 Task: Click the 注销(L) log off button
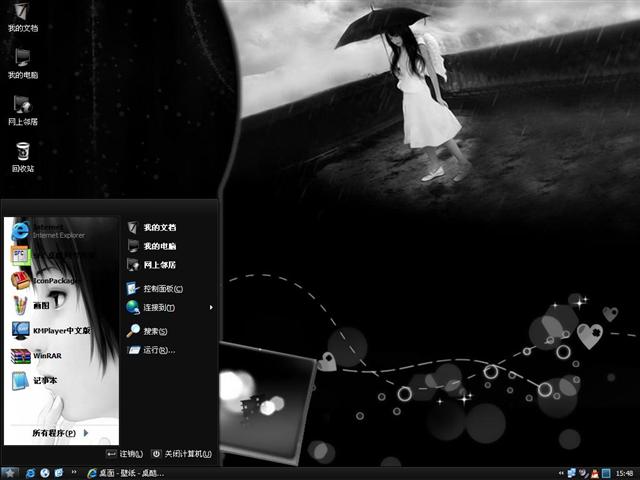click(x=125, y=454)
